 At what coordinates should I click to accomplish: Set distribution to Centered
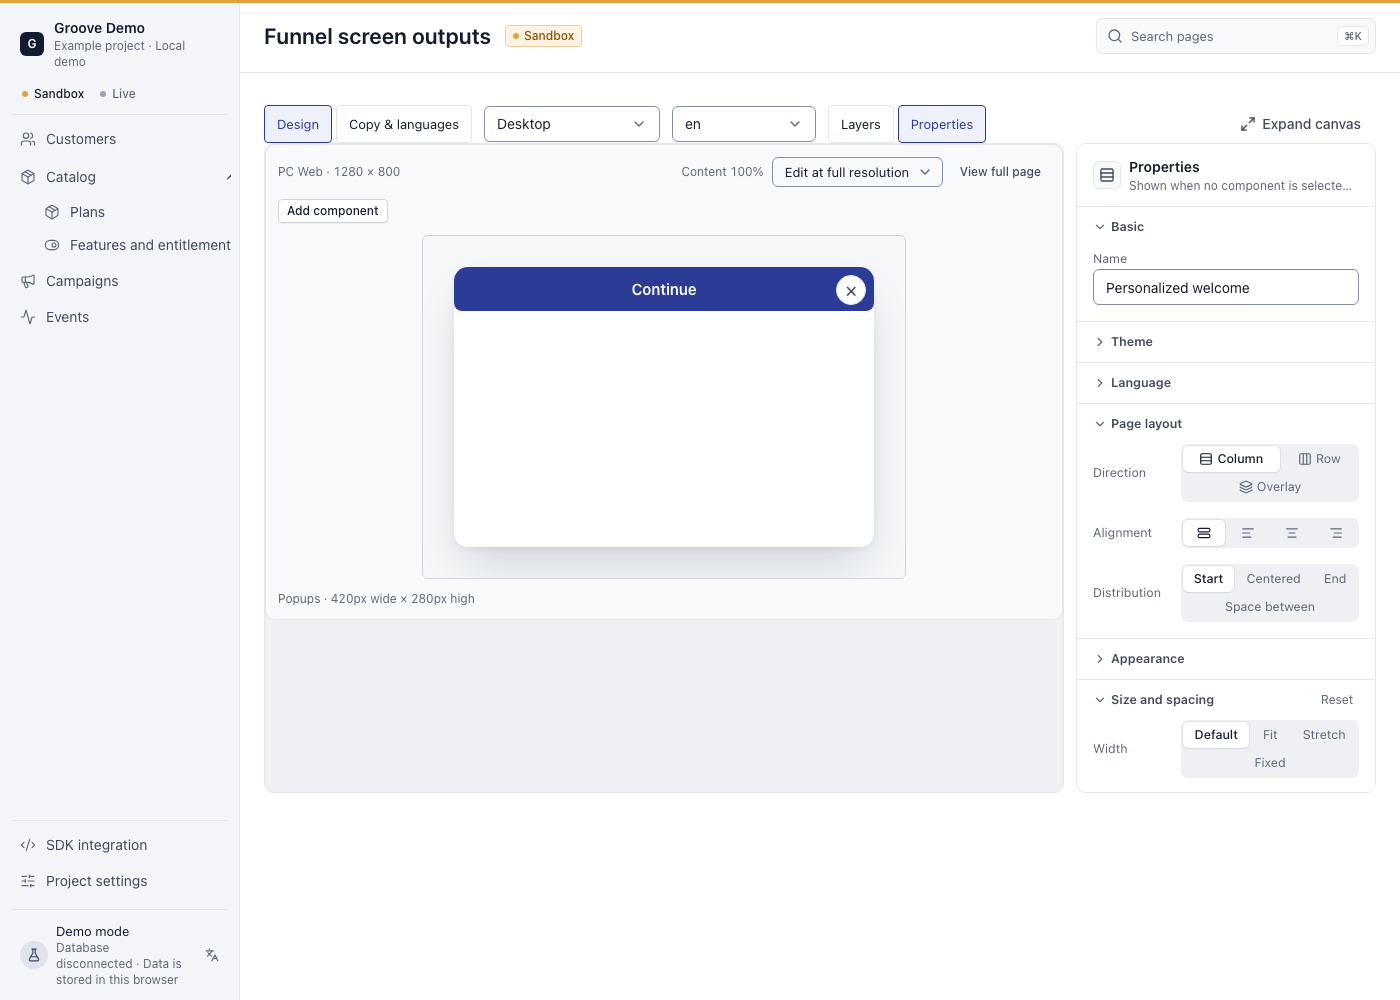point(1273,579)
